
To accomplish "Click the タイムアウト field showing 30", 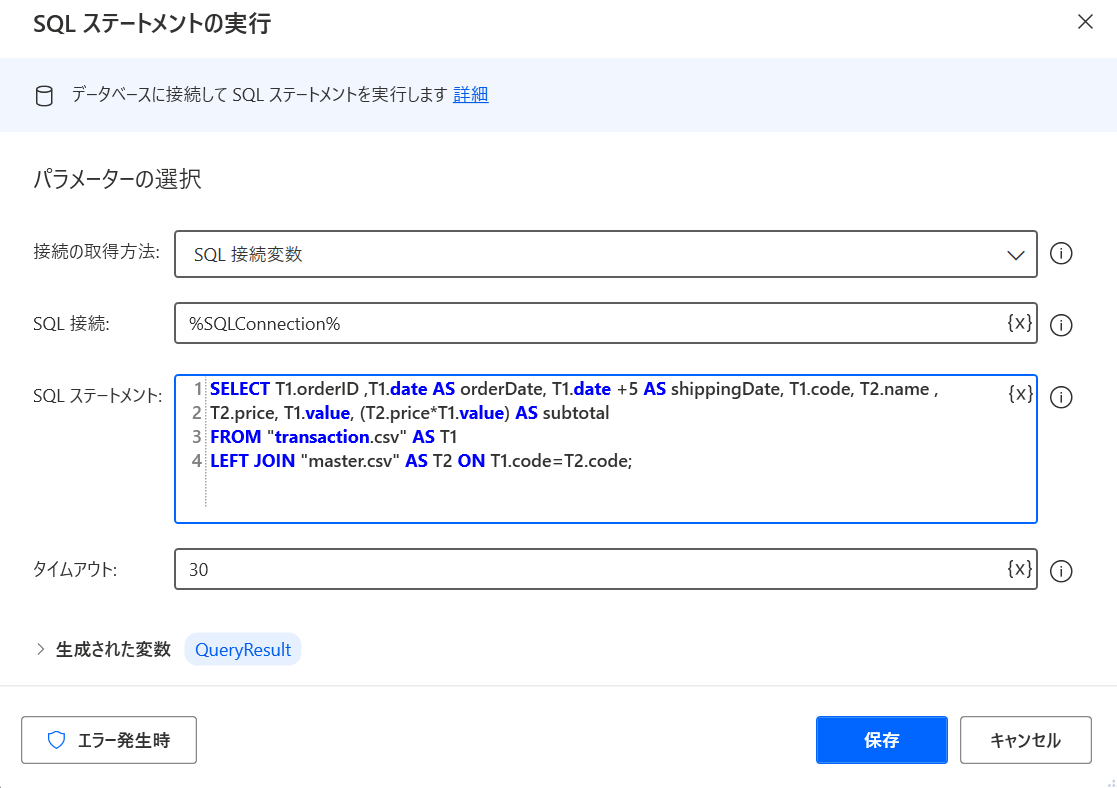I will click(x=606, y=569).
